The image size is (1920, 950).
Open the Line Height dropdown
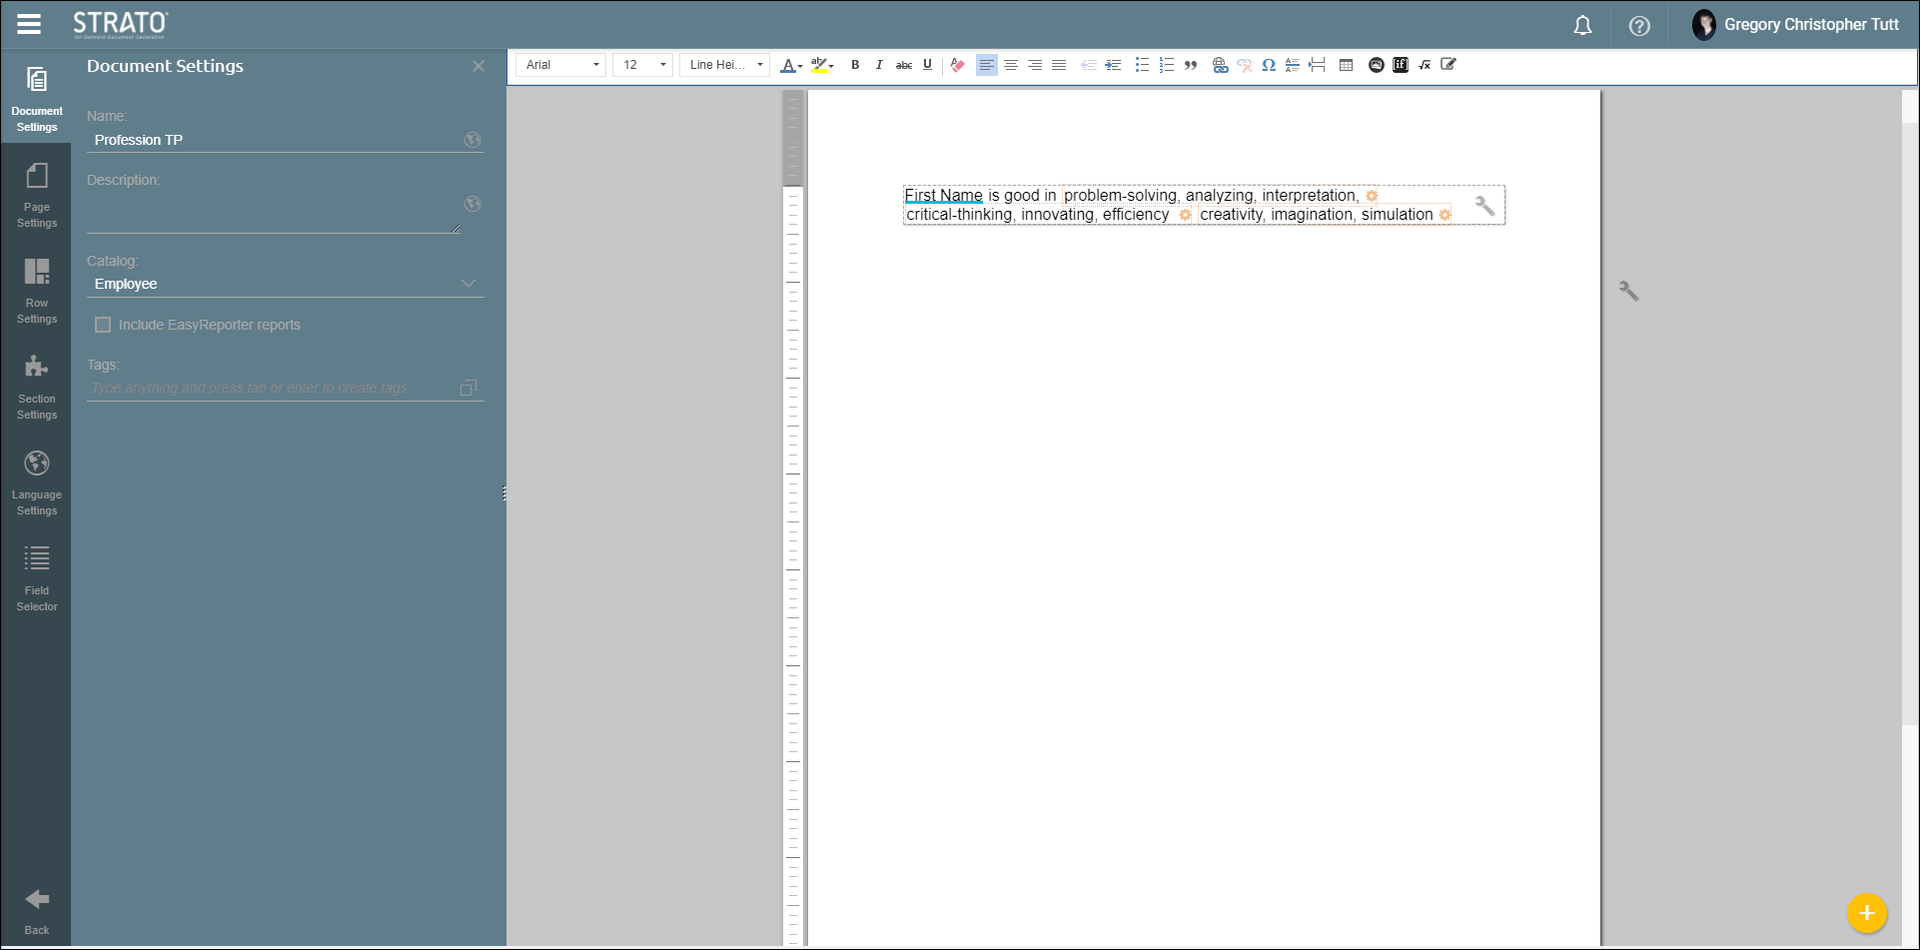[x=725, y=65]
